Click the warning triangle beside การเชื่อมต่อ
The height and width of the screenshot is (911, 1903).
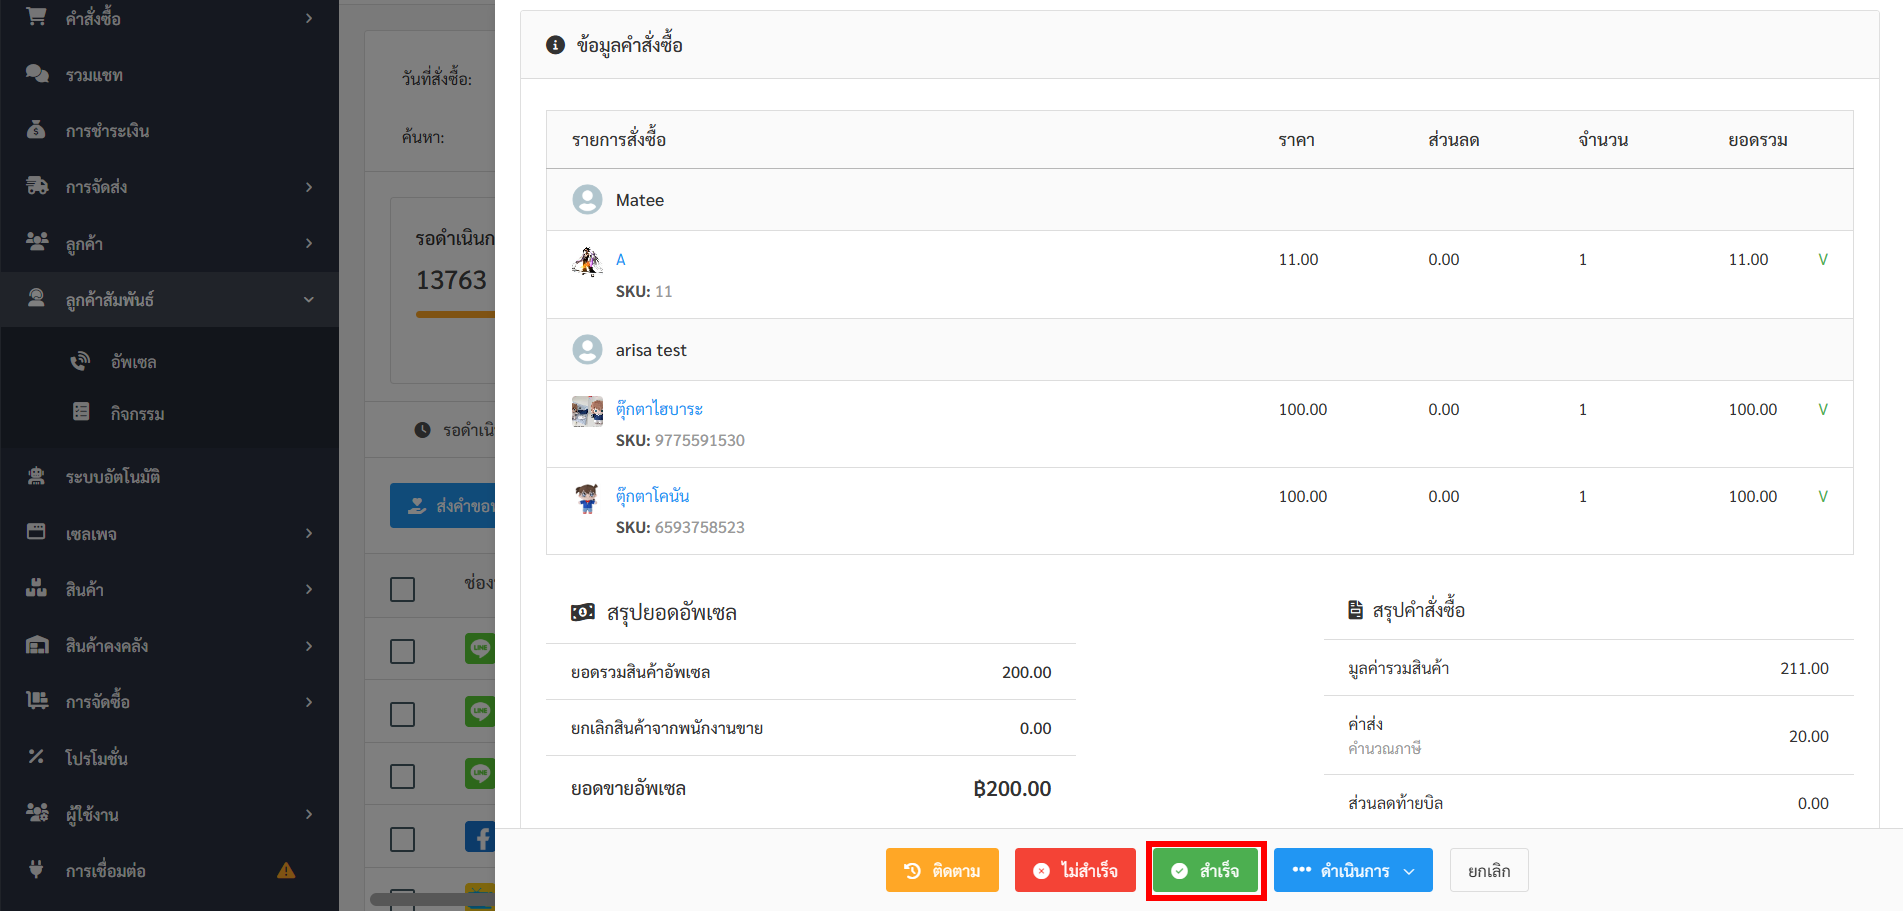click(286, 870)
